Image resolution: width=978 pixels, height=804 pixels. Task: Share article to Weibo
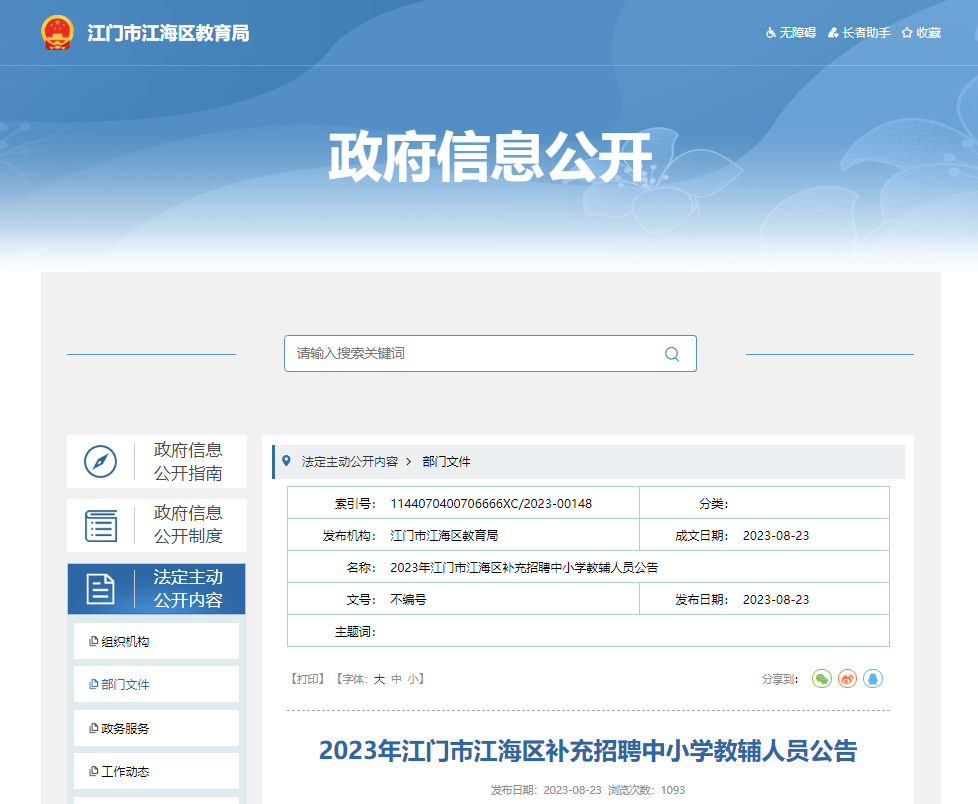pos(847,679)
